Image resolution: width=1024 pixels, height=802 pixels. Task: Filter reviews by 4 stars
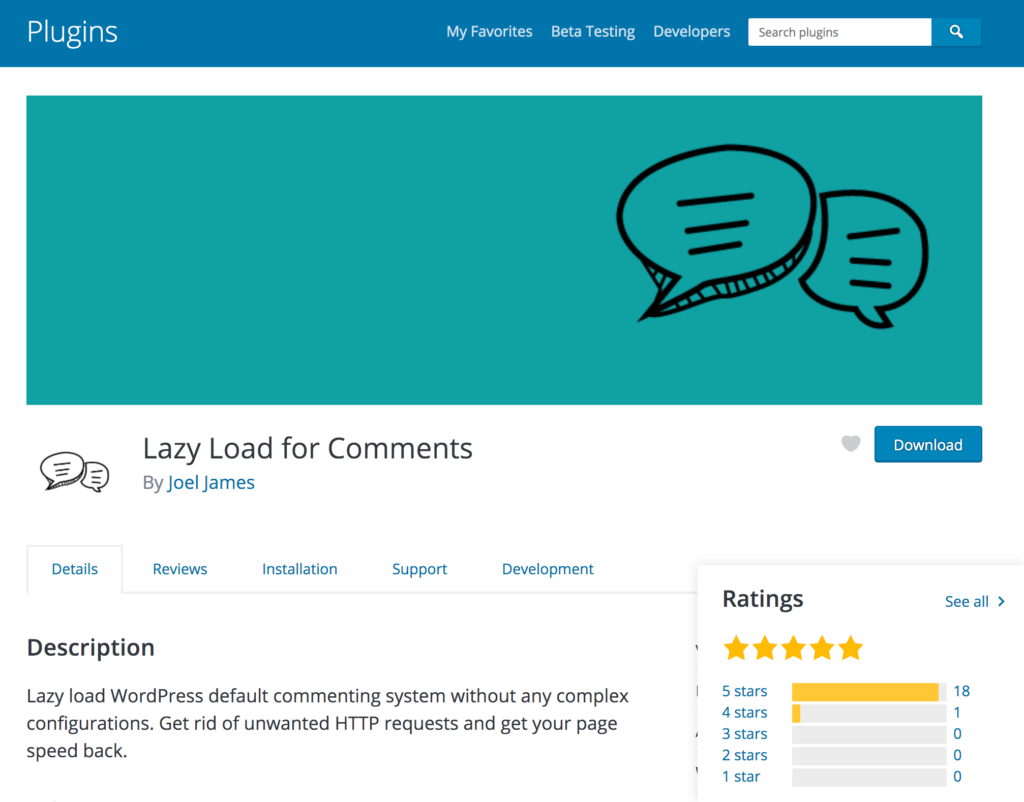(744, 713)
